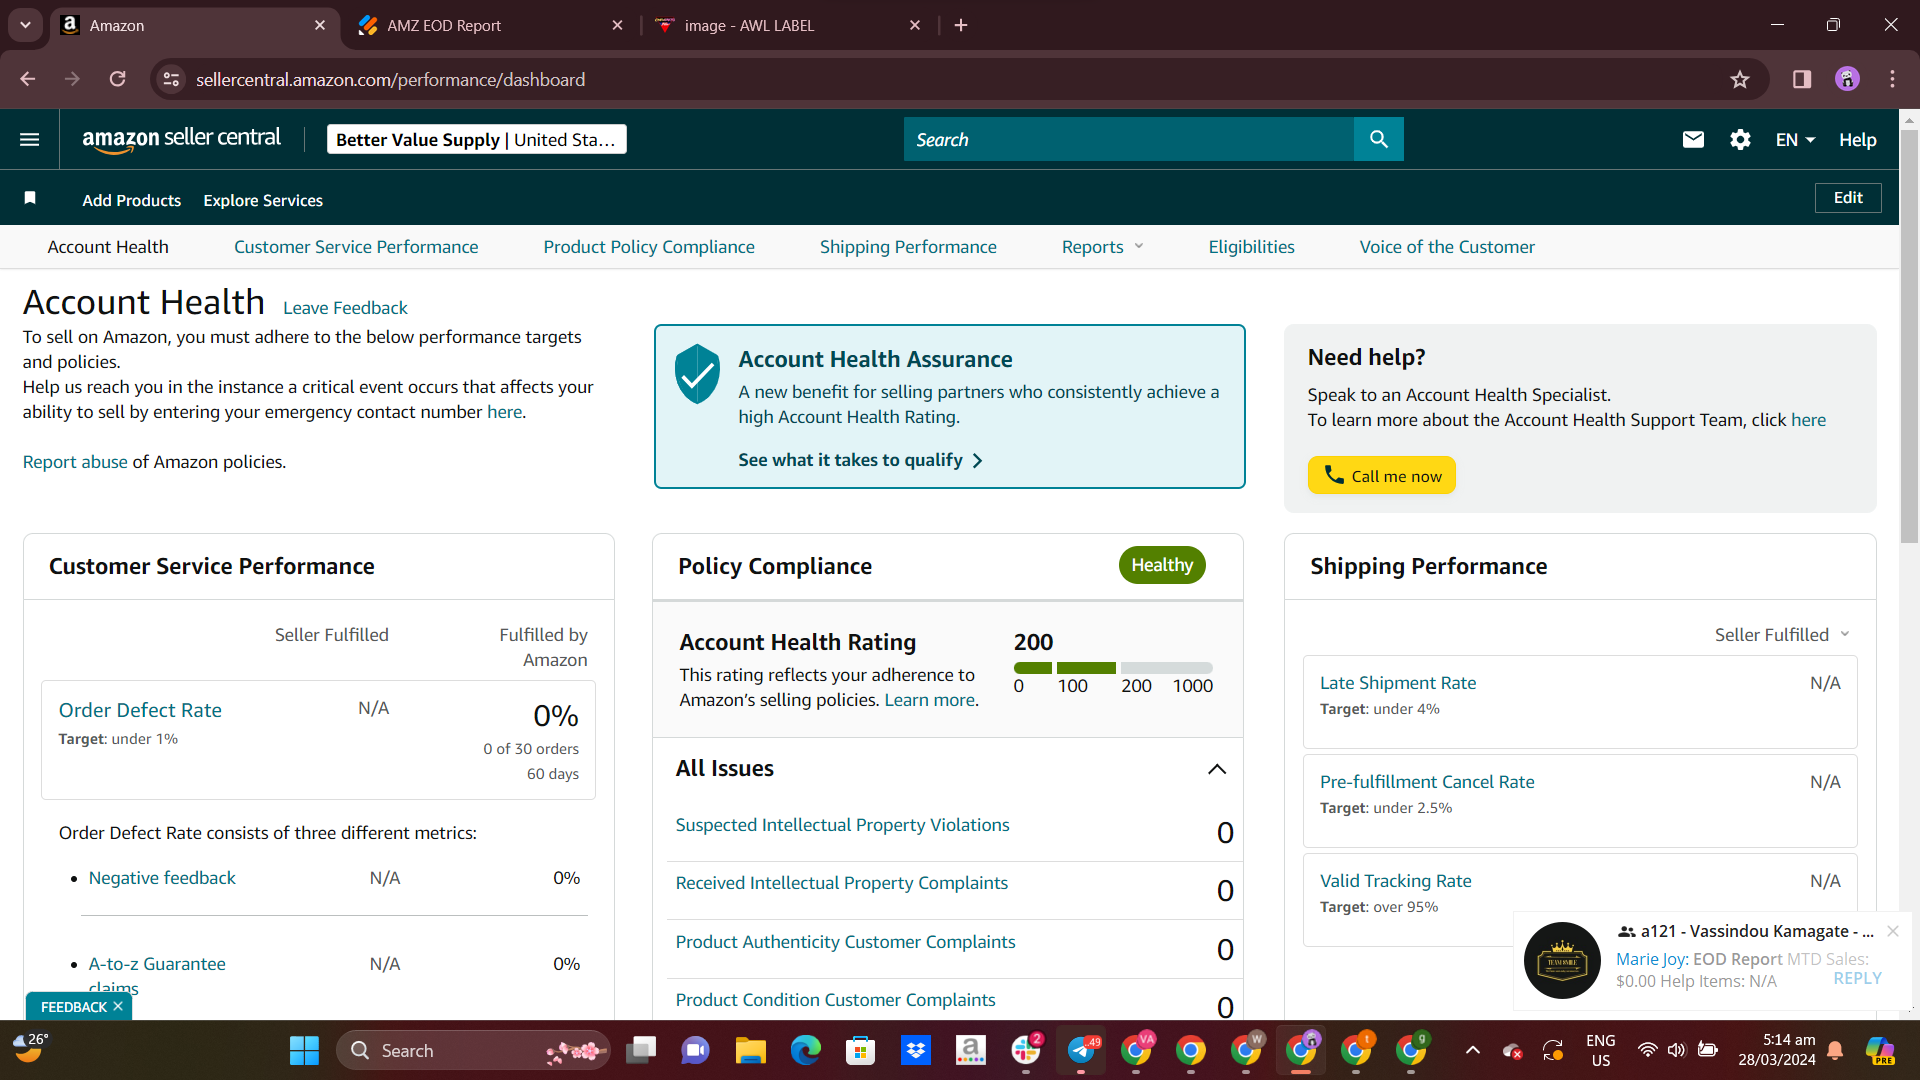Open Telegram from the taskbar

[1081, 1051]
